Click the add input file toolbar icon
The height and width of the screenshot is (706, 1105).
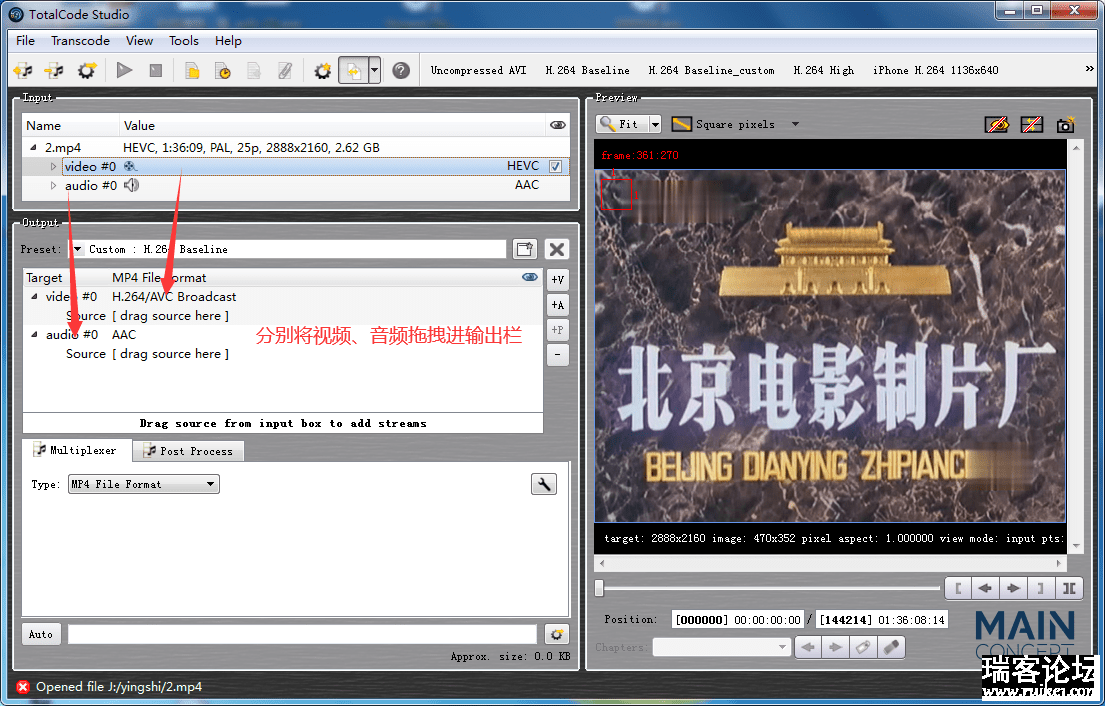pos(23,70)
